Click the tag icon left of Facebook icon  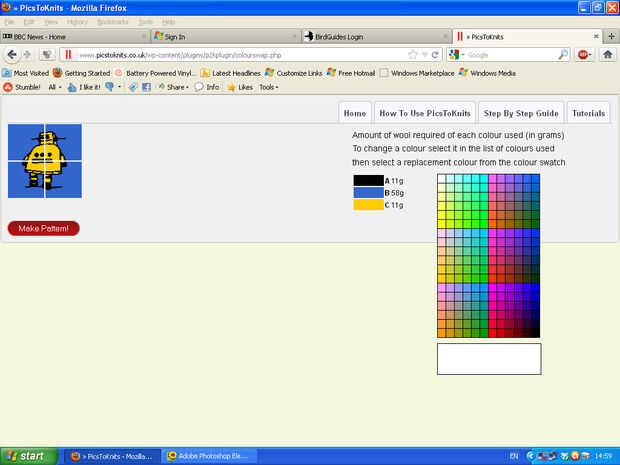coord(132,87)
